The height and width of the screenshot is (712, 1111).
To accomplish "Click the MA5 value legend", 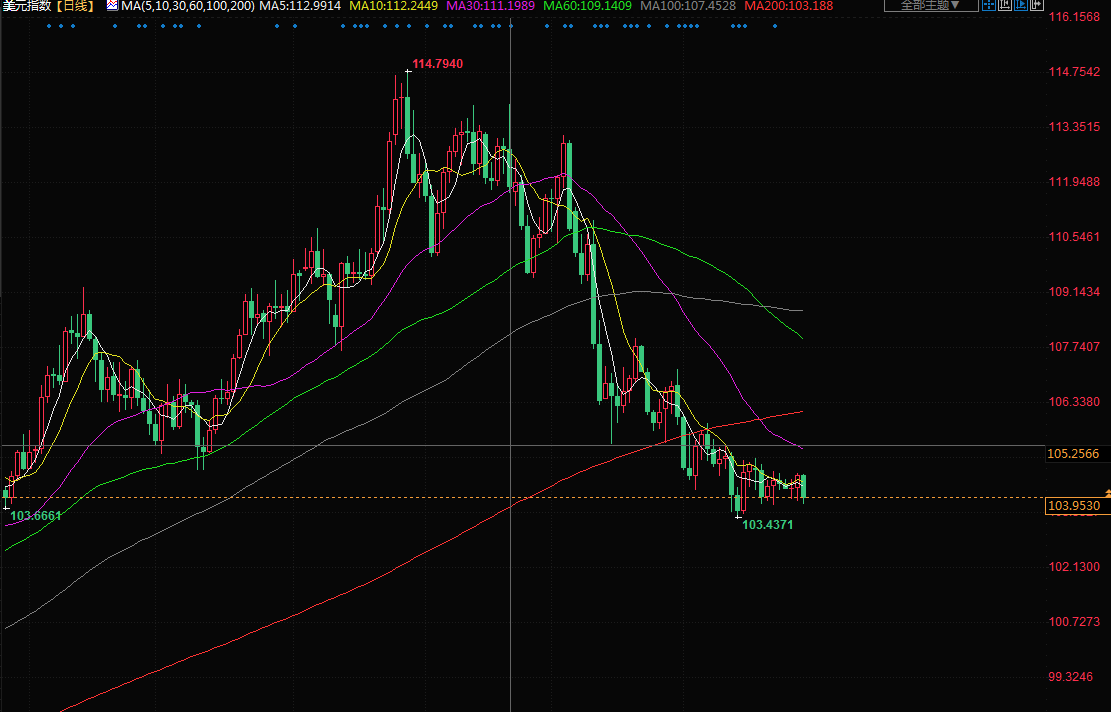I will (300, 6).
